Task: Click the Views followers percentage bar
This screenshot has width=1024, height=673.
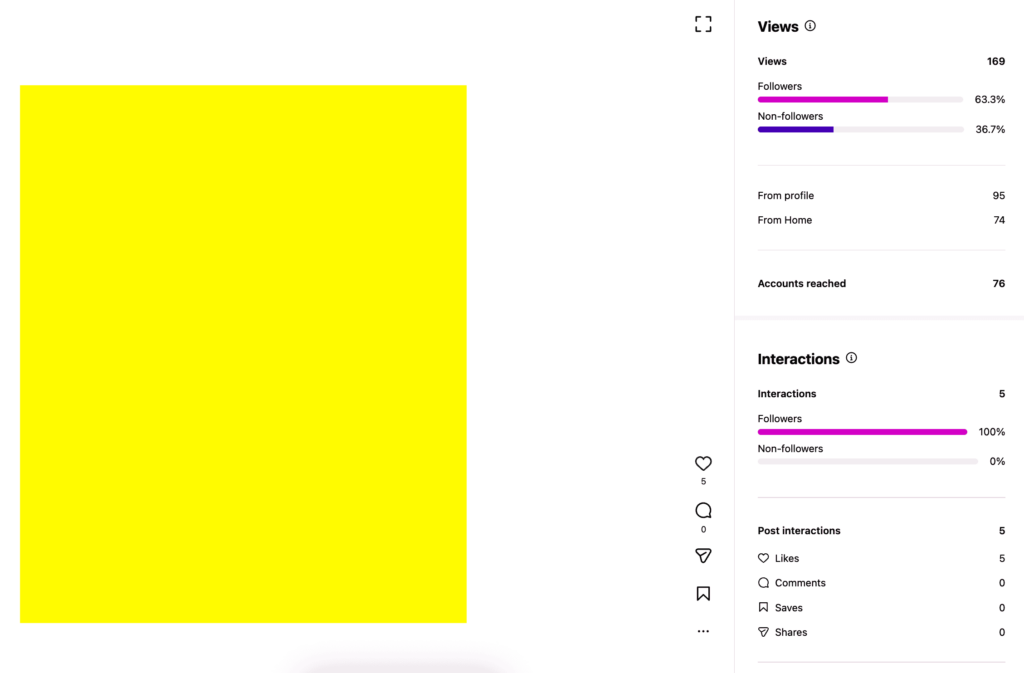Action: click(x=860, y=100)
